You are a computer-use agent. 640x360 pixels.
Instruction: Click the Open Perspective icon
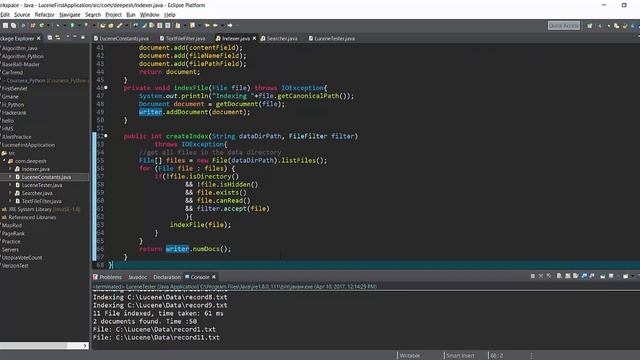pyautogui.click(x=590, y=26)
